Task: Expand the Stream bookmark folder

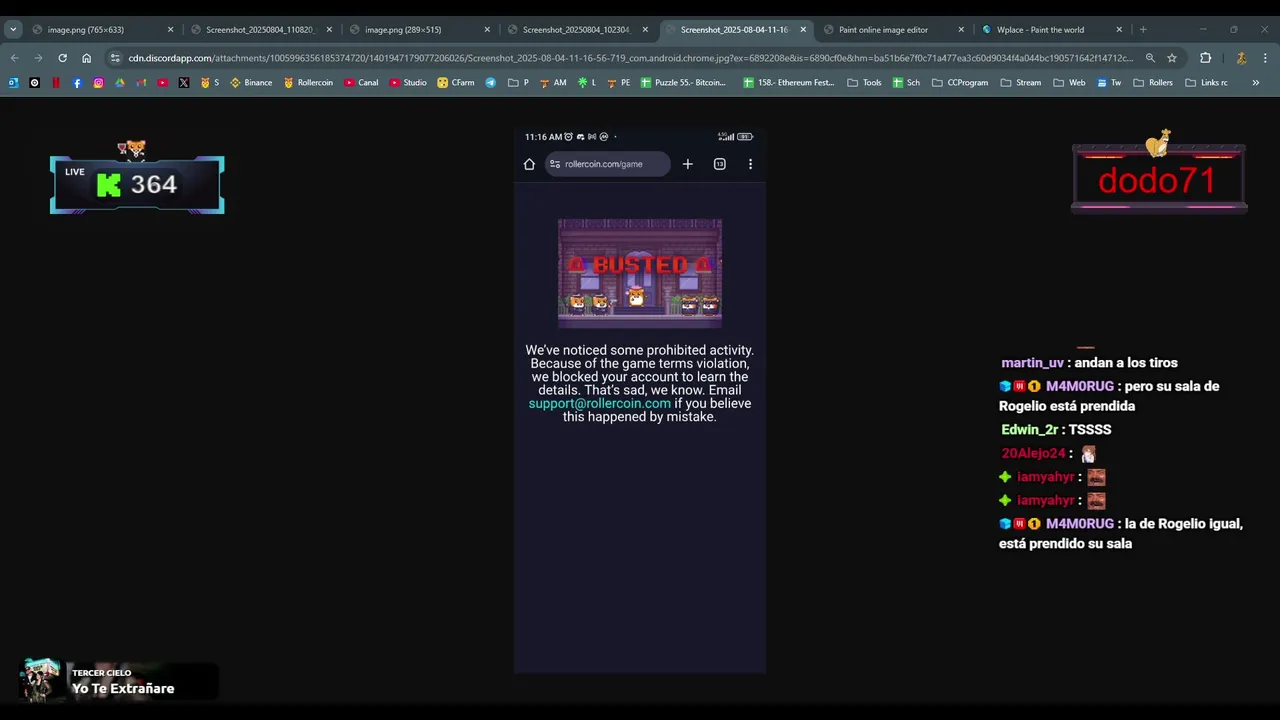Action: click(1021, 83)
